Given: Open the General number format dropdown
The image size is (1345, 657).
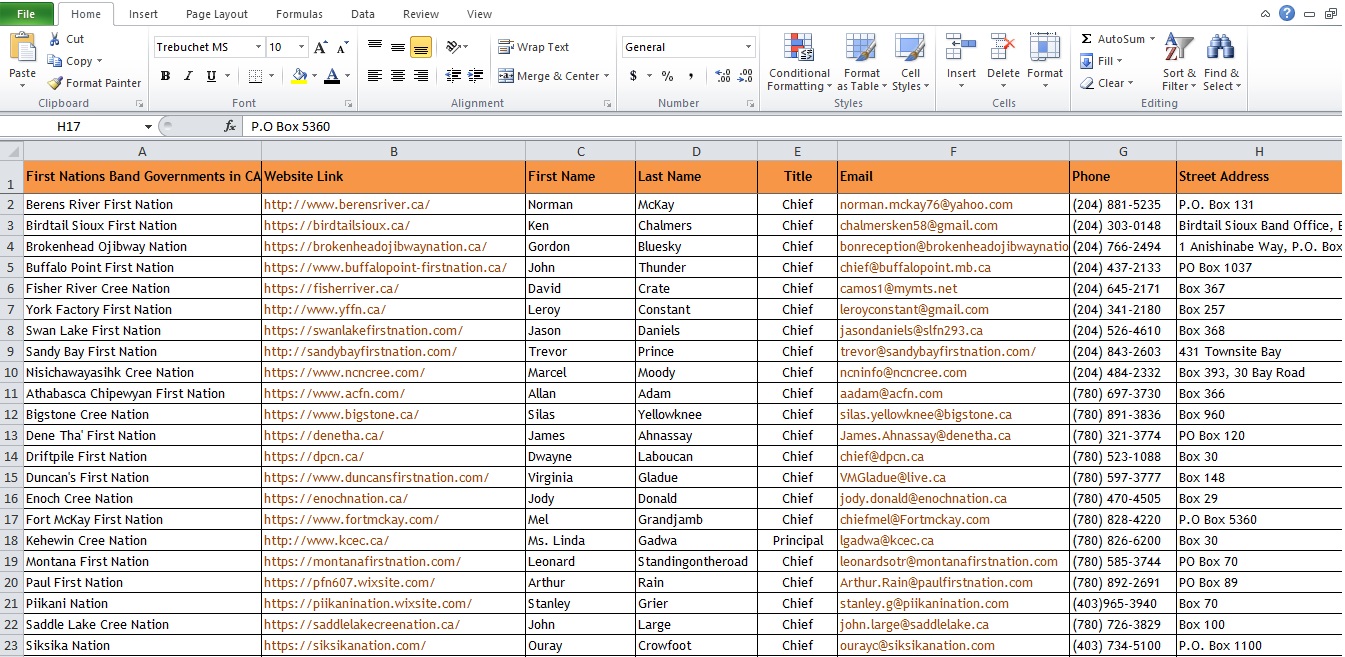Looking at the screenshot, I should click(x=748, y=47).
